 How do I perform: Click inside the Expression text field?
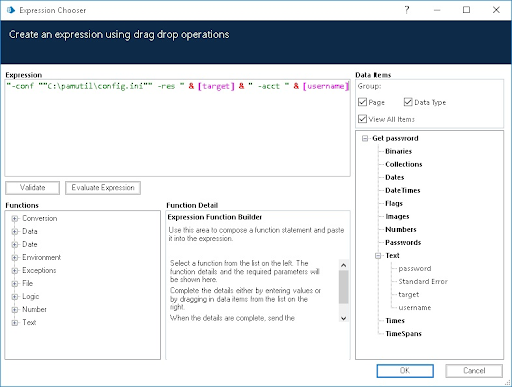pos(177,128)
